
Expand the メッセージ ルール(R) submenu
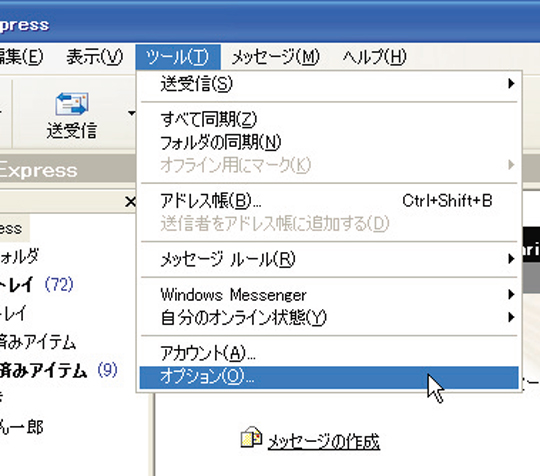329,259
